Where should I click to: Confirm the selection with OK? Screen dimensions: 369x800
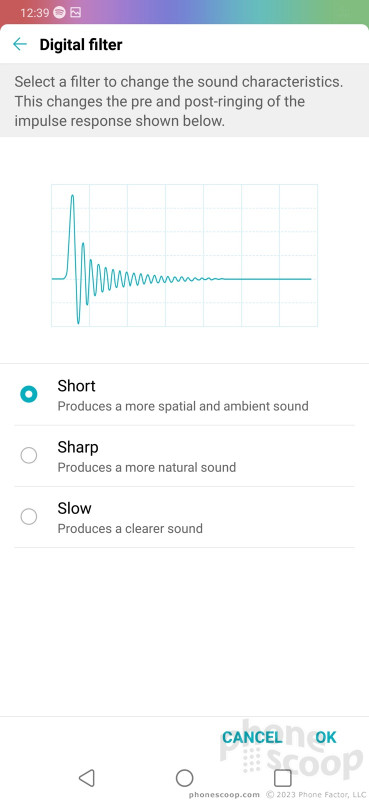326,737
